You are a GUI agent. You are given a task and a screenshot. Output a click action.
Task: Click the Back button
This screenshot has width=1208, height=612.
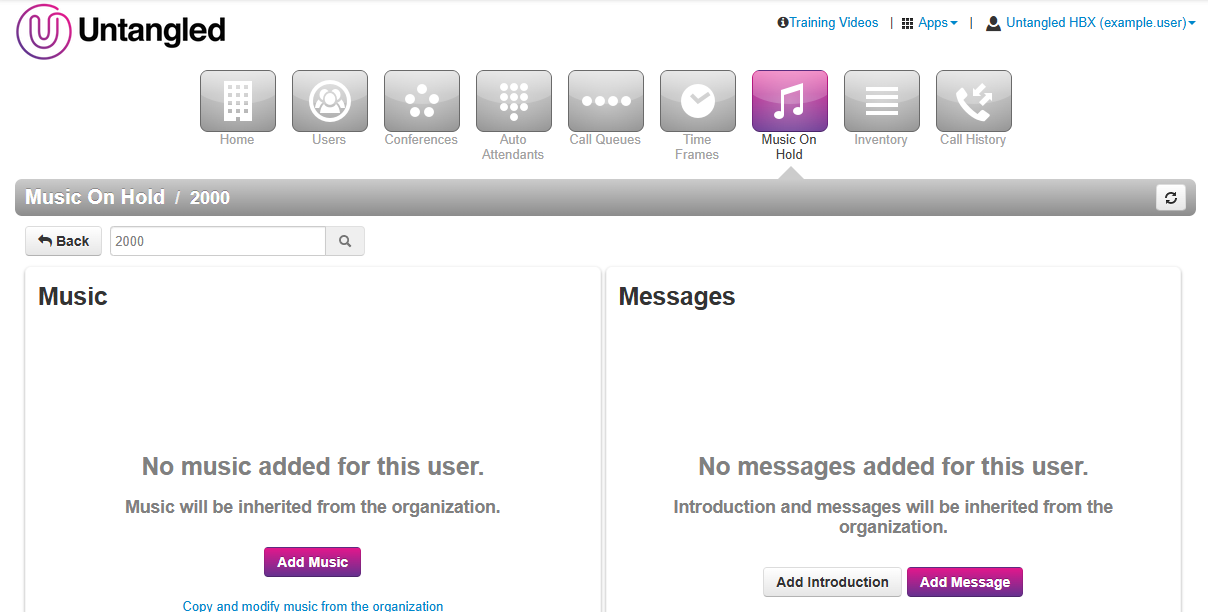[x=63, y=241]
